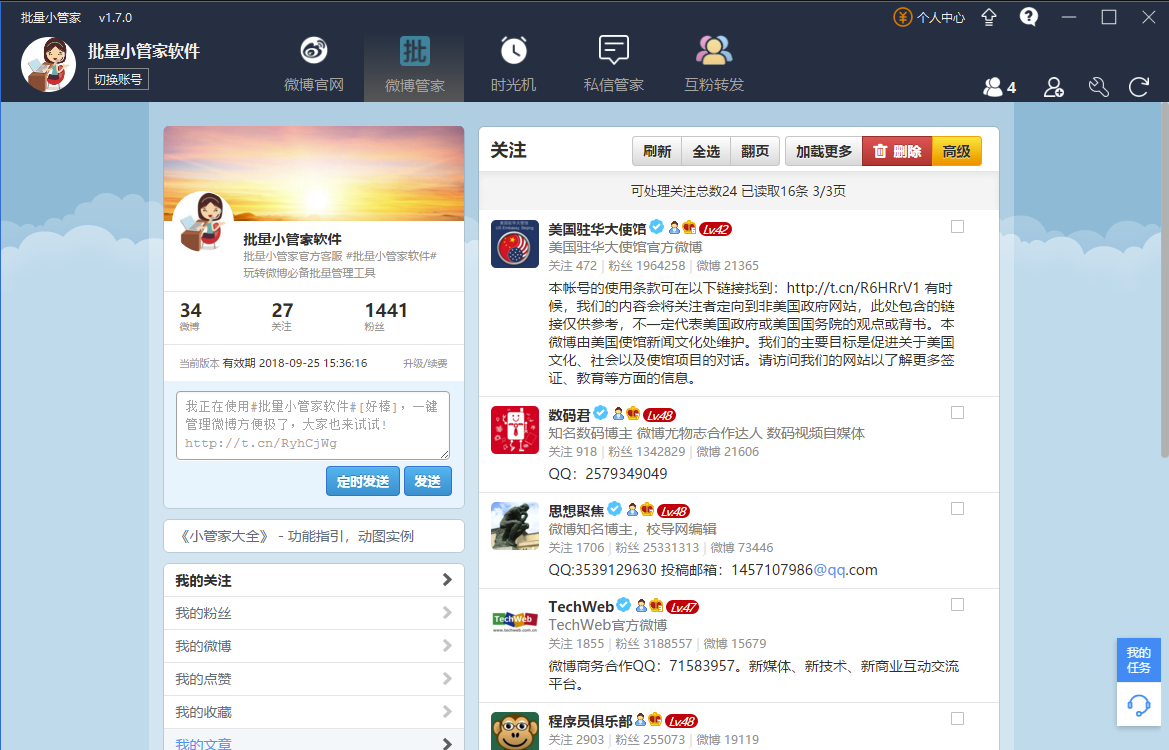This screenshot has width=1169, height=750.
Task: Click Lv47 badge of TechWeb
Action: click(x=682, y=607)
